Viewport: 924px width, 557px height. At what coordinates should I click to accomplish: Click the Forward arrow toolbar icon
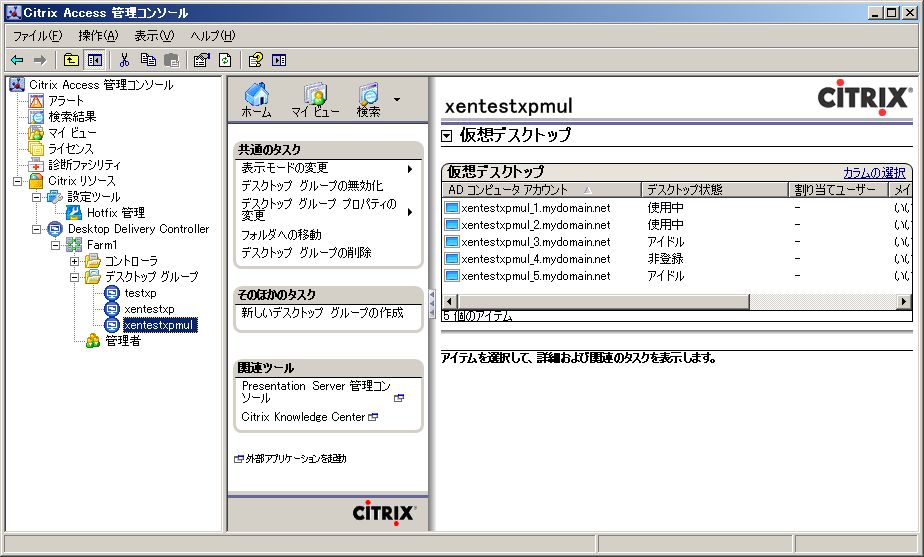click(40, 60)
